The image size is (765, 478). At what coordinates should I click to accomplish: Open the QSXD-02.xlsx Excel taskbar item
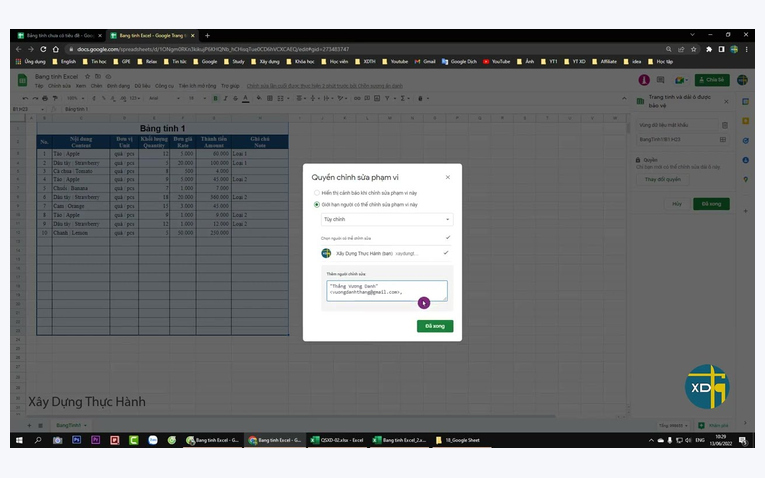click(x=337, y=440)
